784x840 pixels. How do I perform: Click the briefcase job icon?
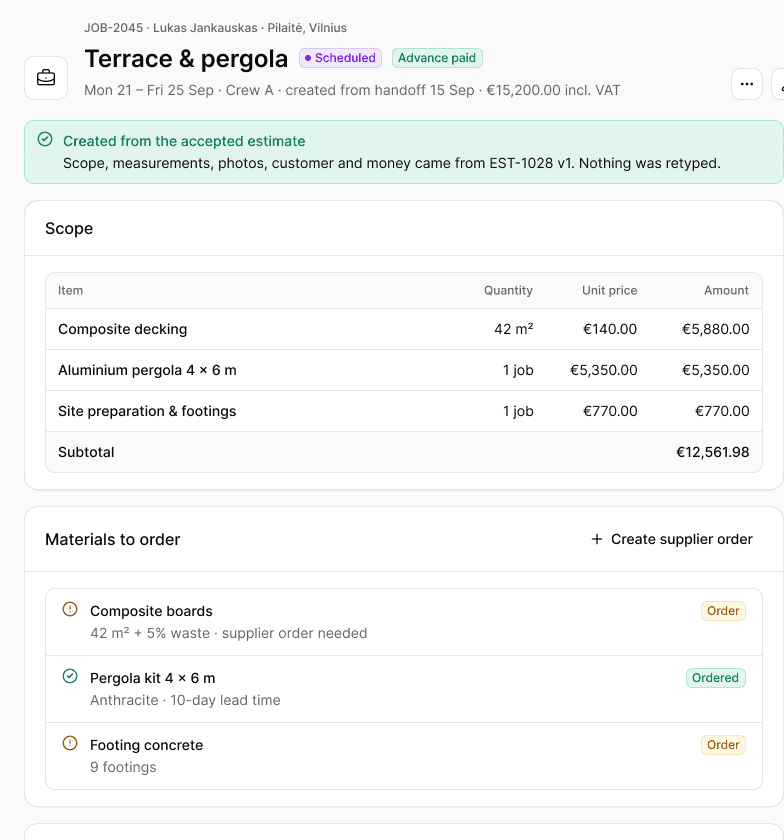pos(46,78)
